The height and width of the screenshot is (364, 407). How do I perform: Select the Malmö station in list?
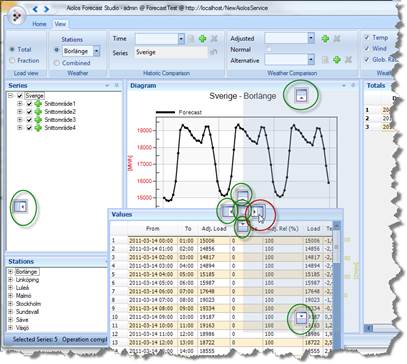(23, 296)
